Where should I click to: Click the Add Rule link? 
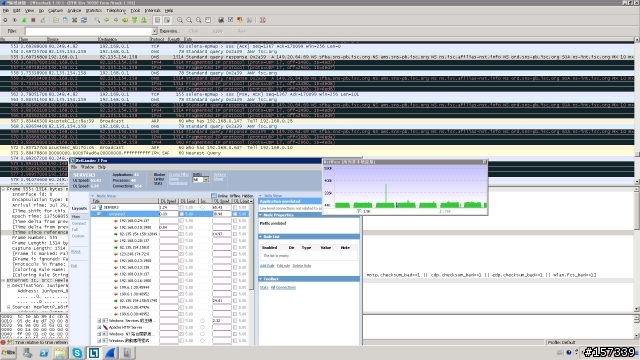(x=267, y=266)
